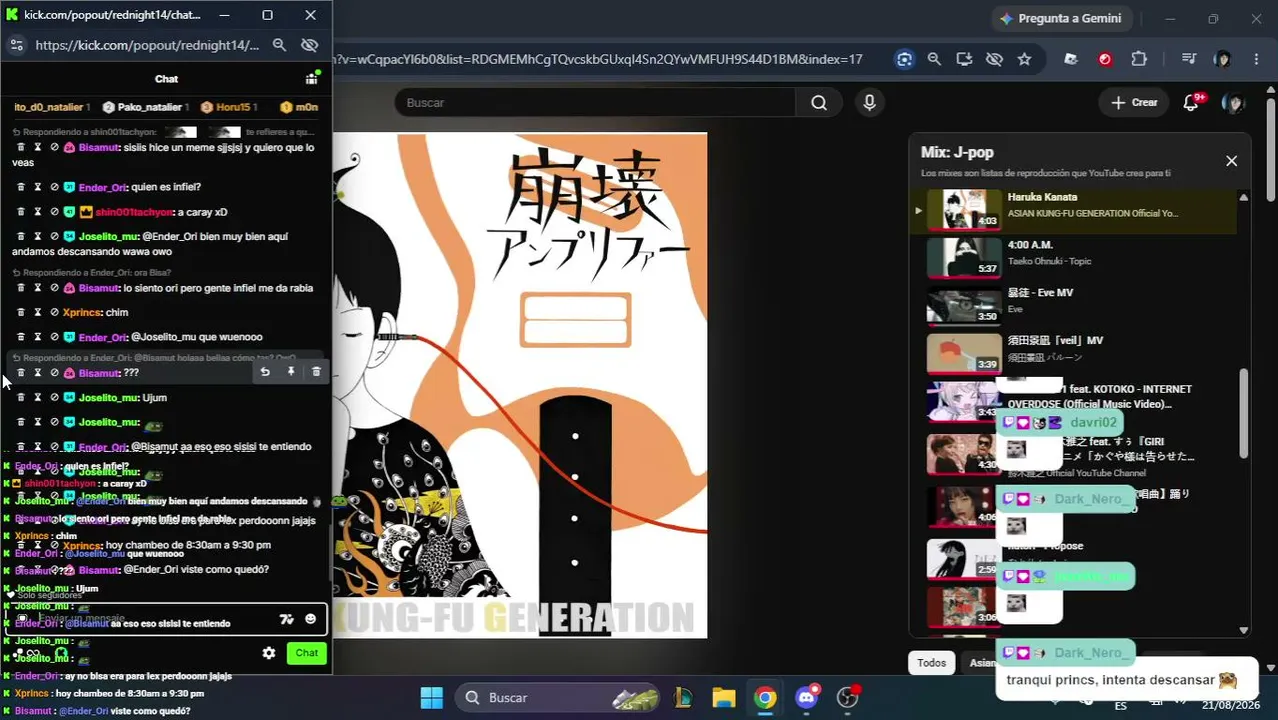Screen dimensions: 1278x720
Task: Open Chrome three-dot menu
Action: pos(1256,59)
